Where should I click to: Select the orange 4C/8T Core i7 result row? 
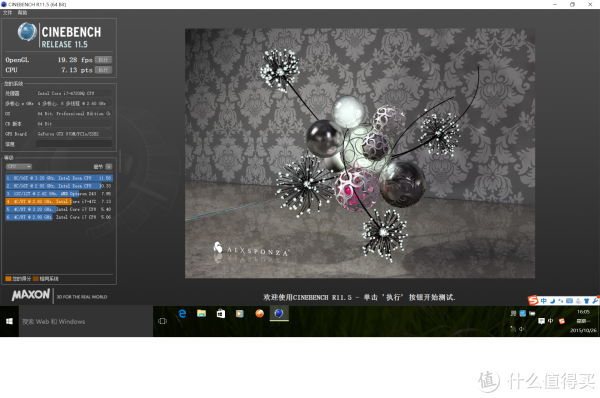click(59, 201)
